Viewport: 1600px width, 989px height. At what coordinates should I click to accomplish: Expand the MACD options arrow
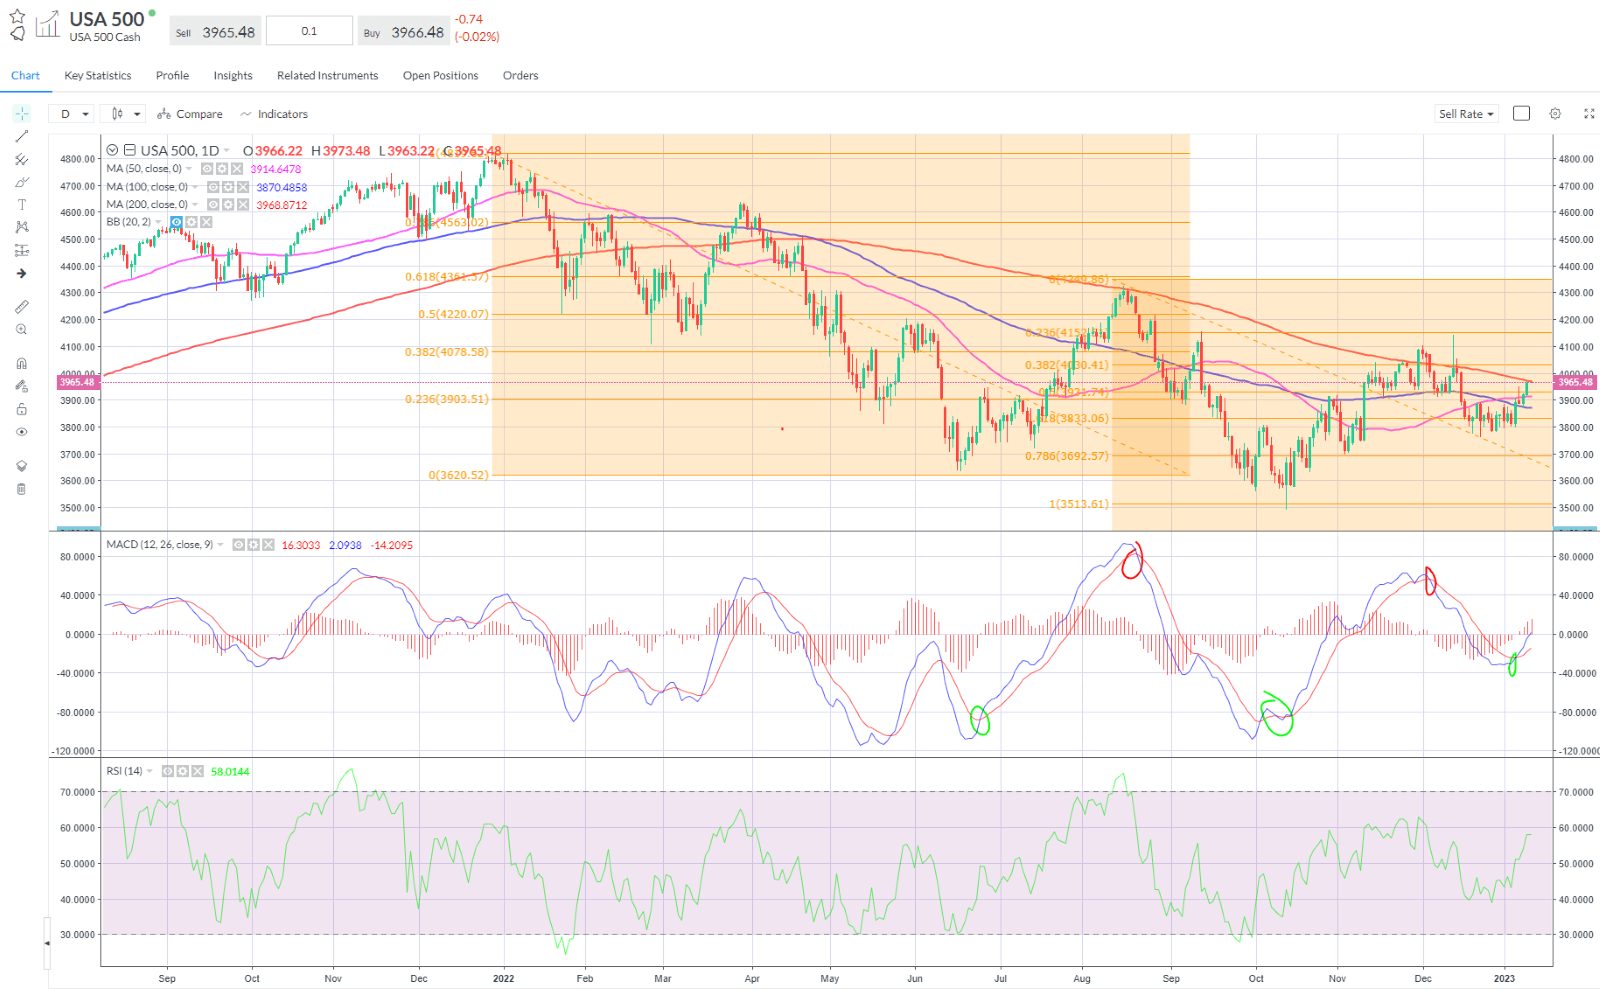pyautogui.click(x=220, y=545)
